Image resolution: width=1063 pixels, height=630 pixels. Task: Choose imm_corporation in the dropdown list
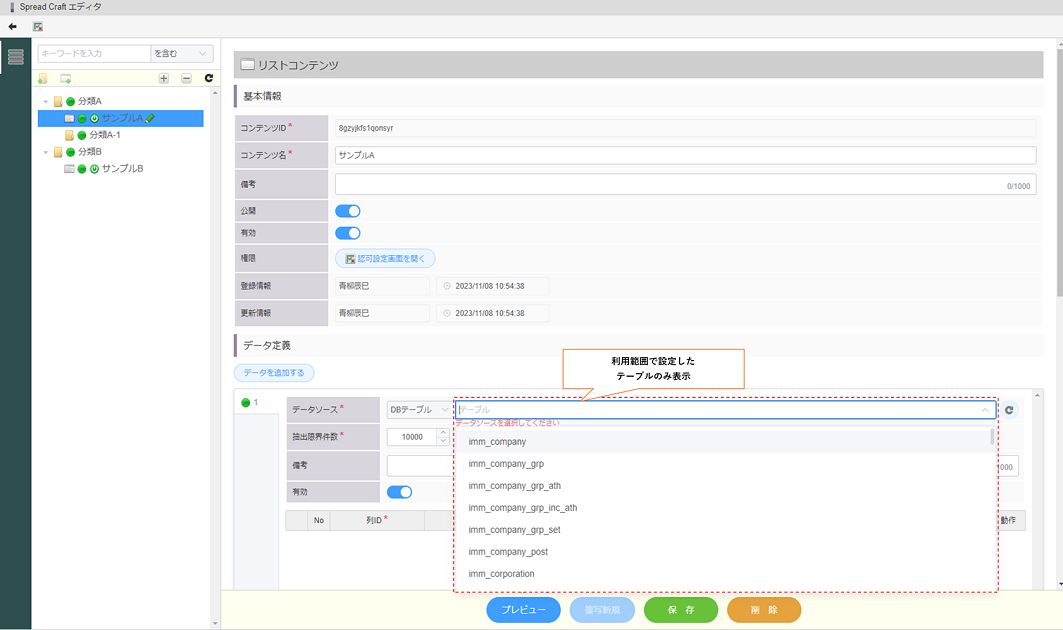[x=501, y=574]
